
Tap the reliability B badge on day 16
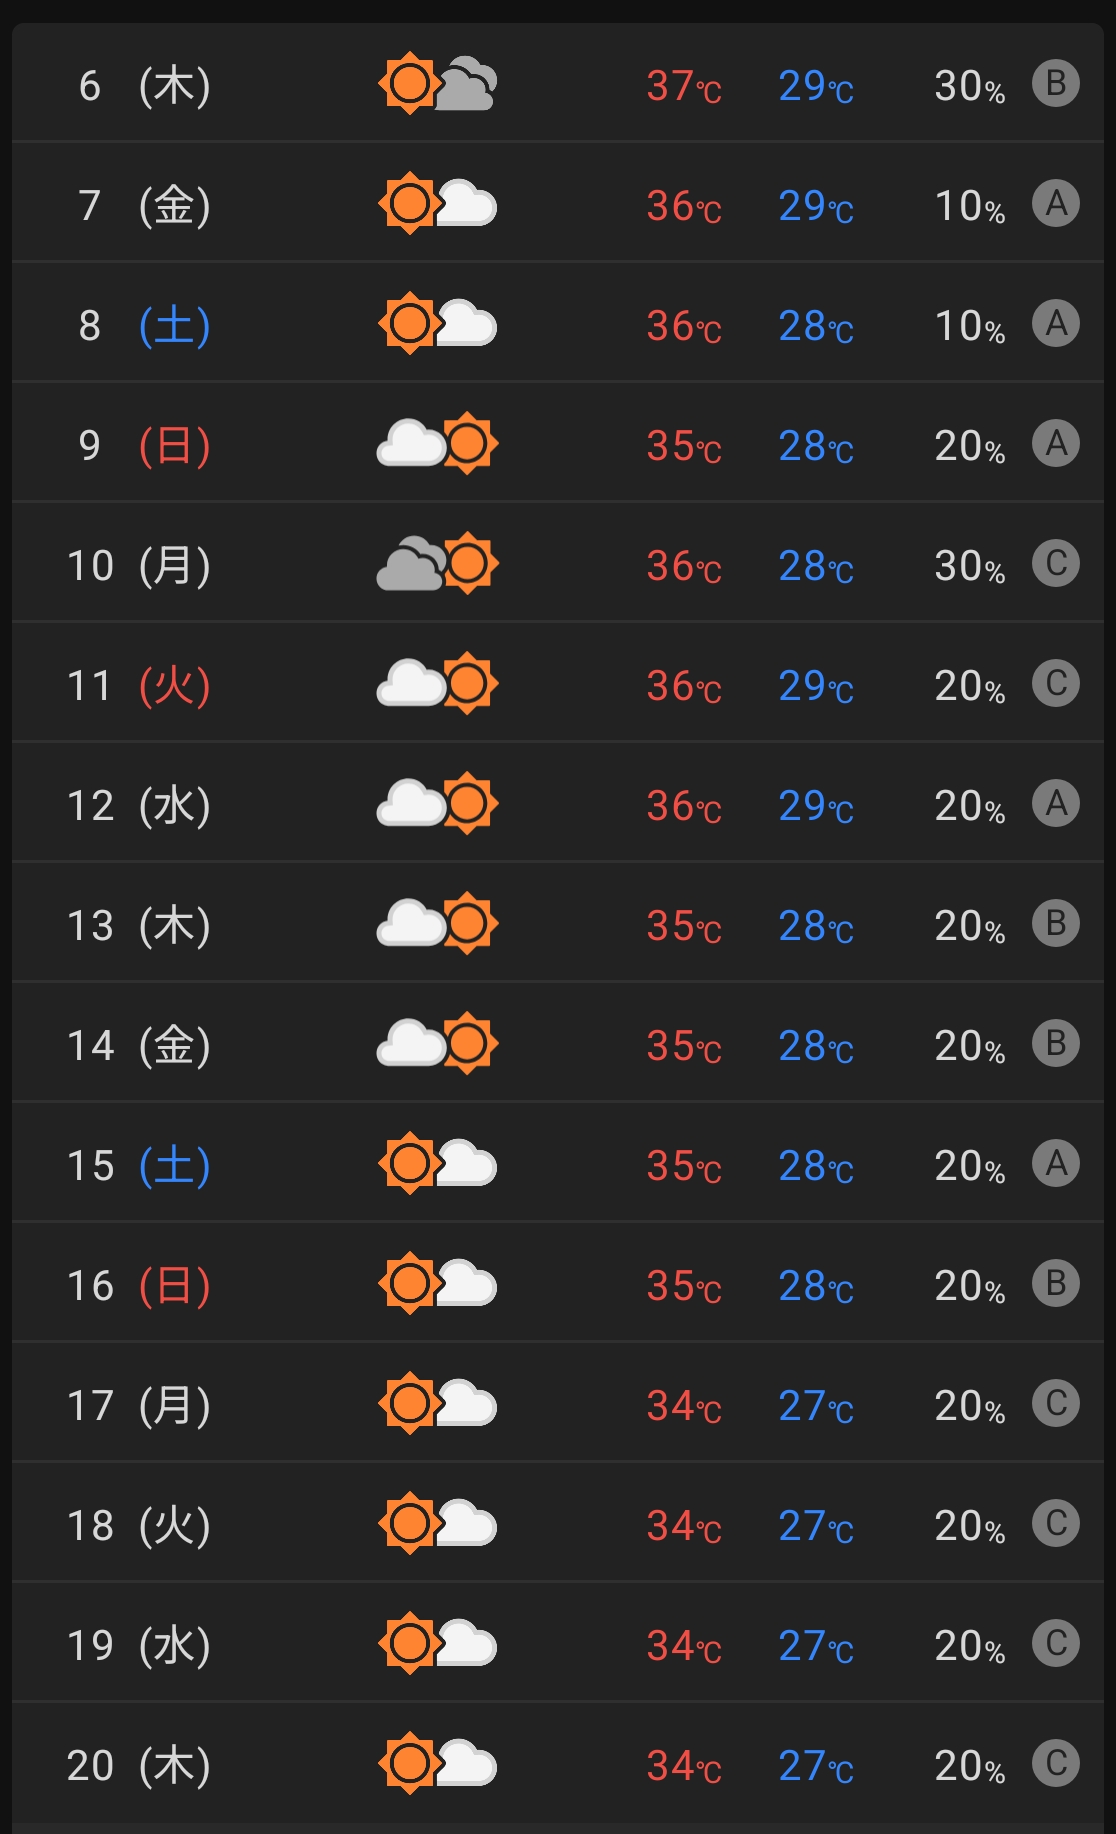pyautogui.click(x=1056, y=1283)
